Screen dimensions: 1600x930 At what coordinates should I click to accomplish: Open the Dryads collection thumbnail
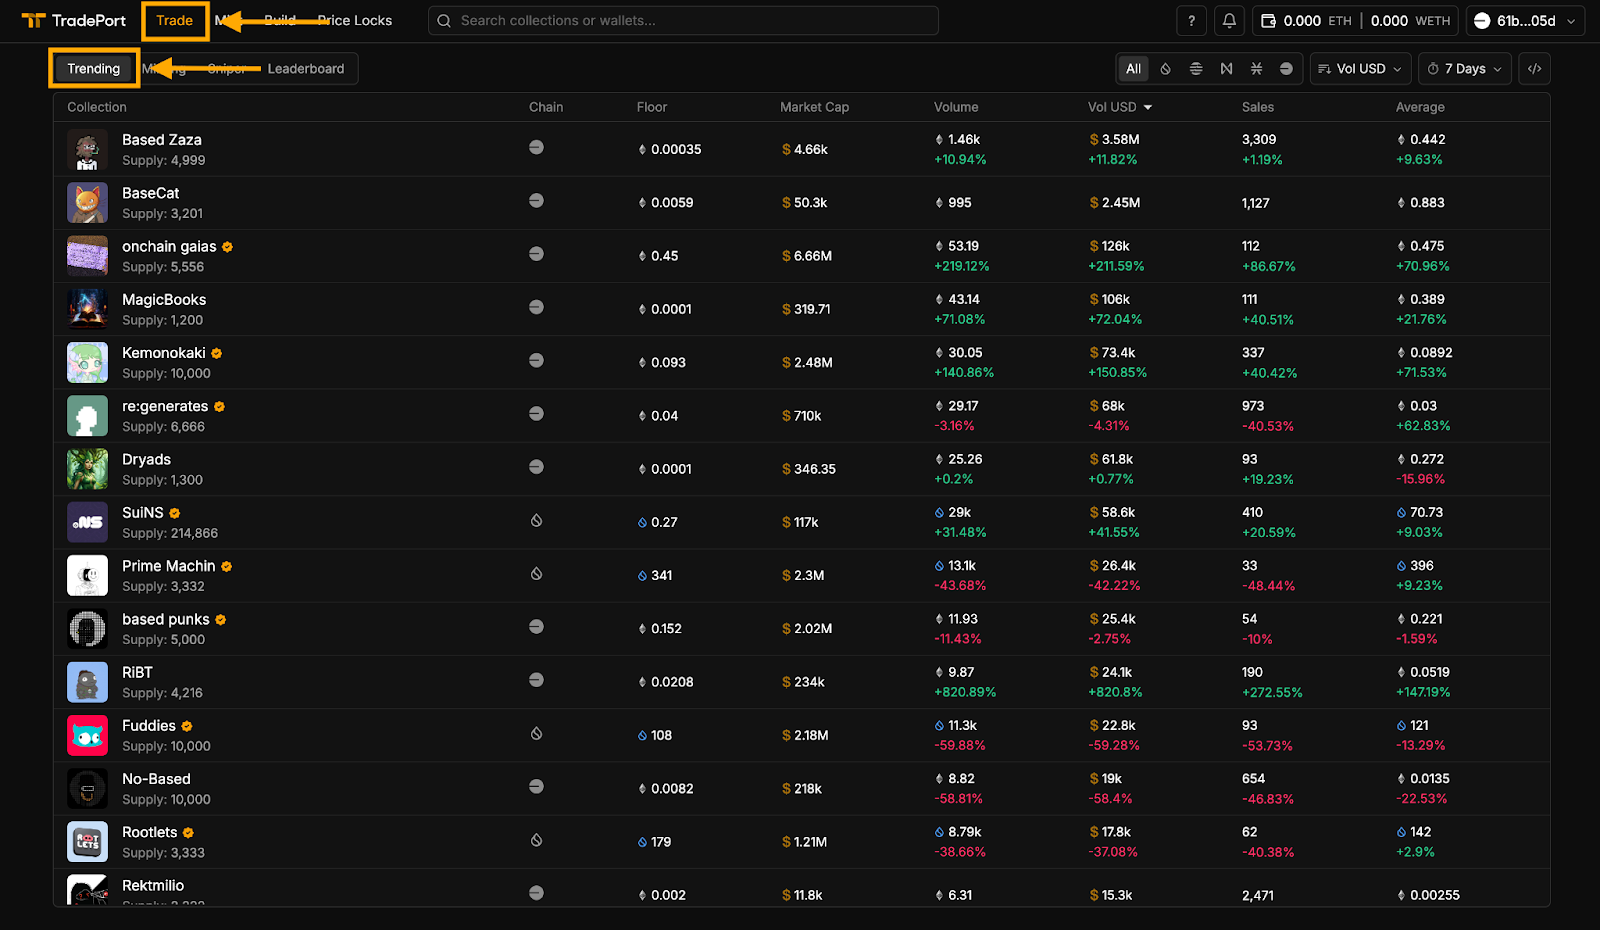[87, 469]
